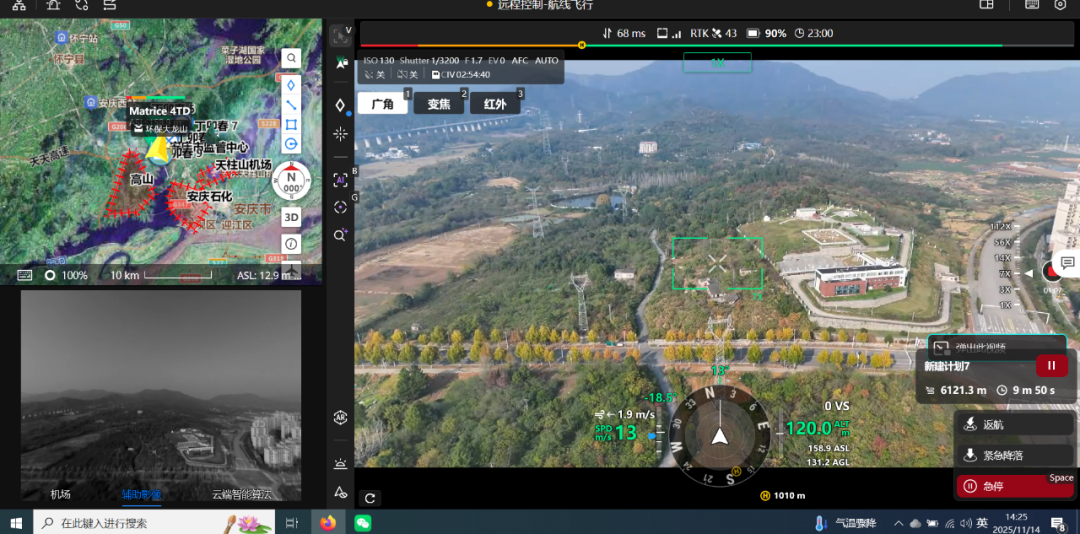Viewport: 1080px width, 534px height.
Task: Click the cone icon at the sidebar's bottom
Action: (x=340, y=492)
